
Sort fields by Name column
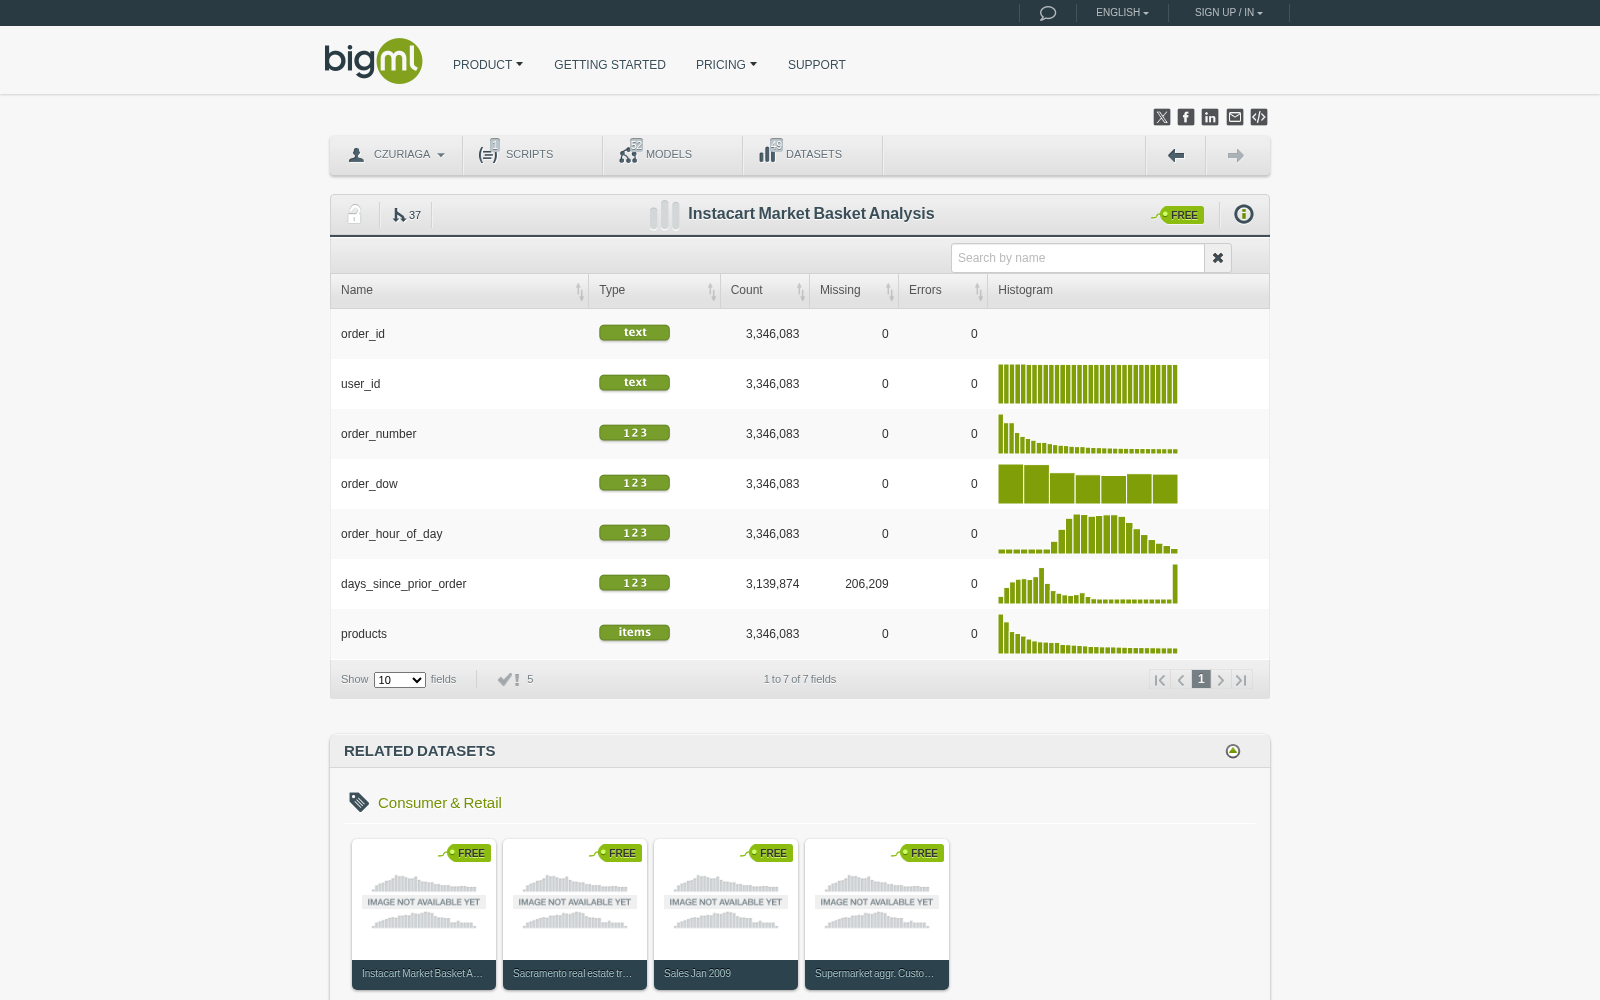(x=460, y=290)
